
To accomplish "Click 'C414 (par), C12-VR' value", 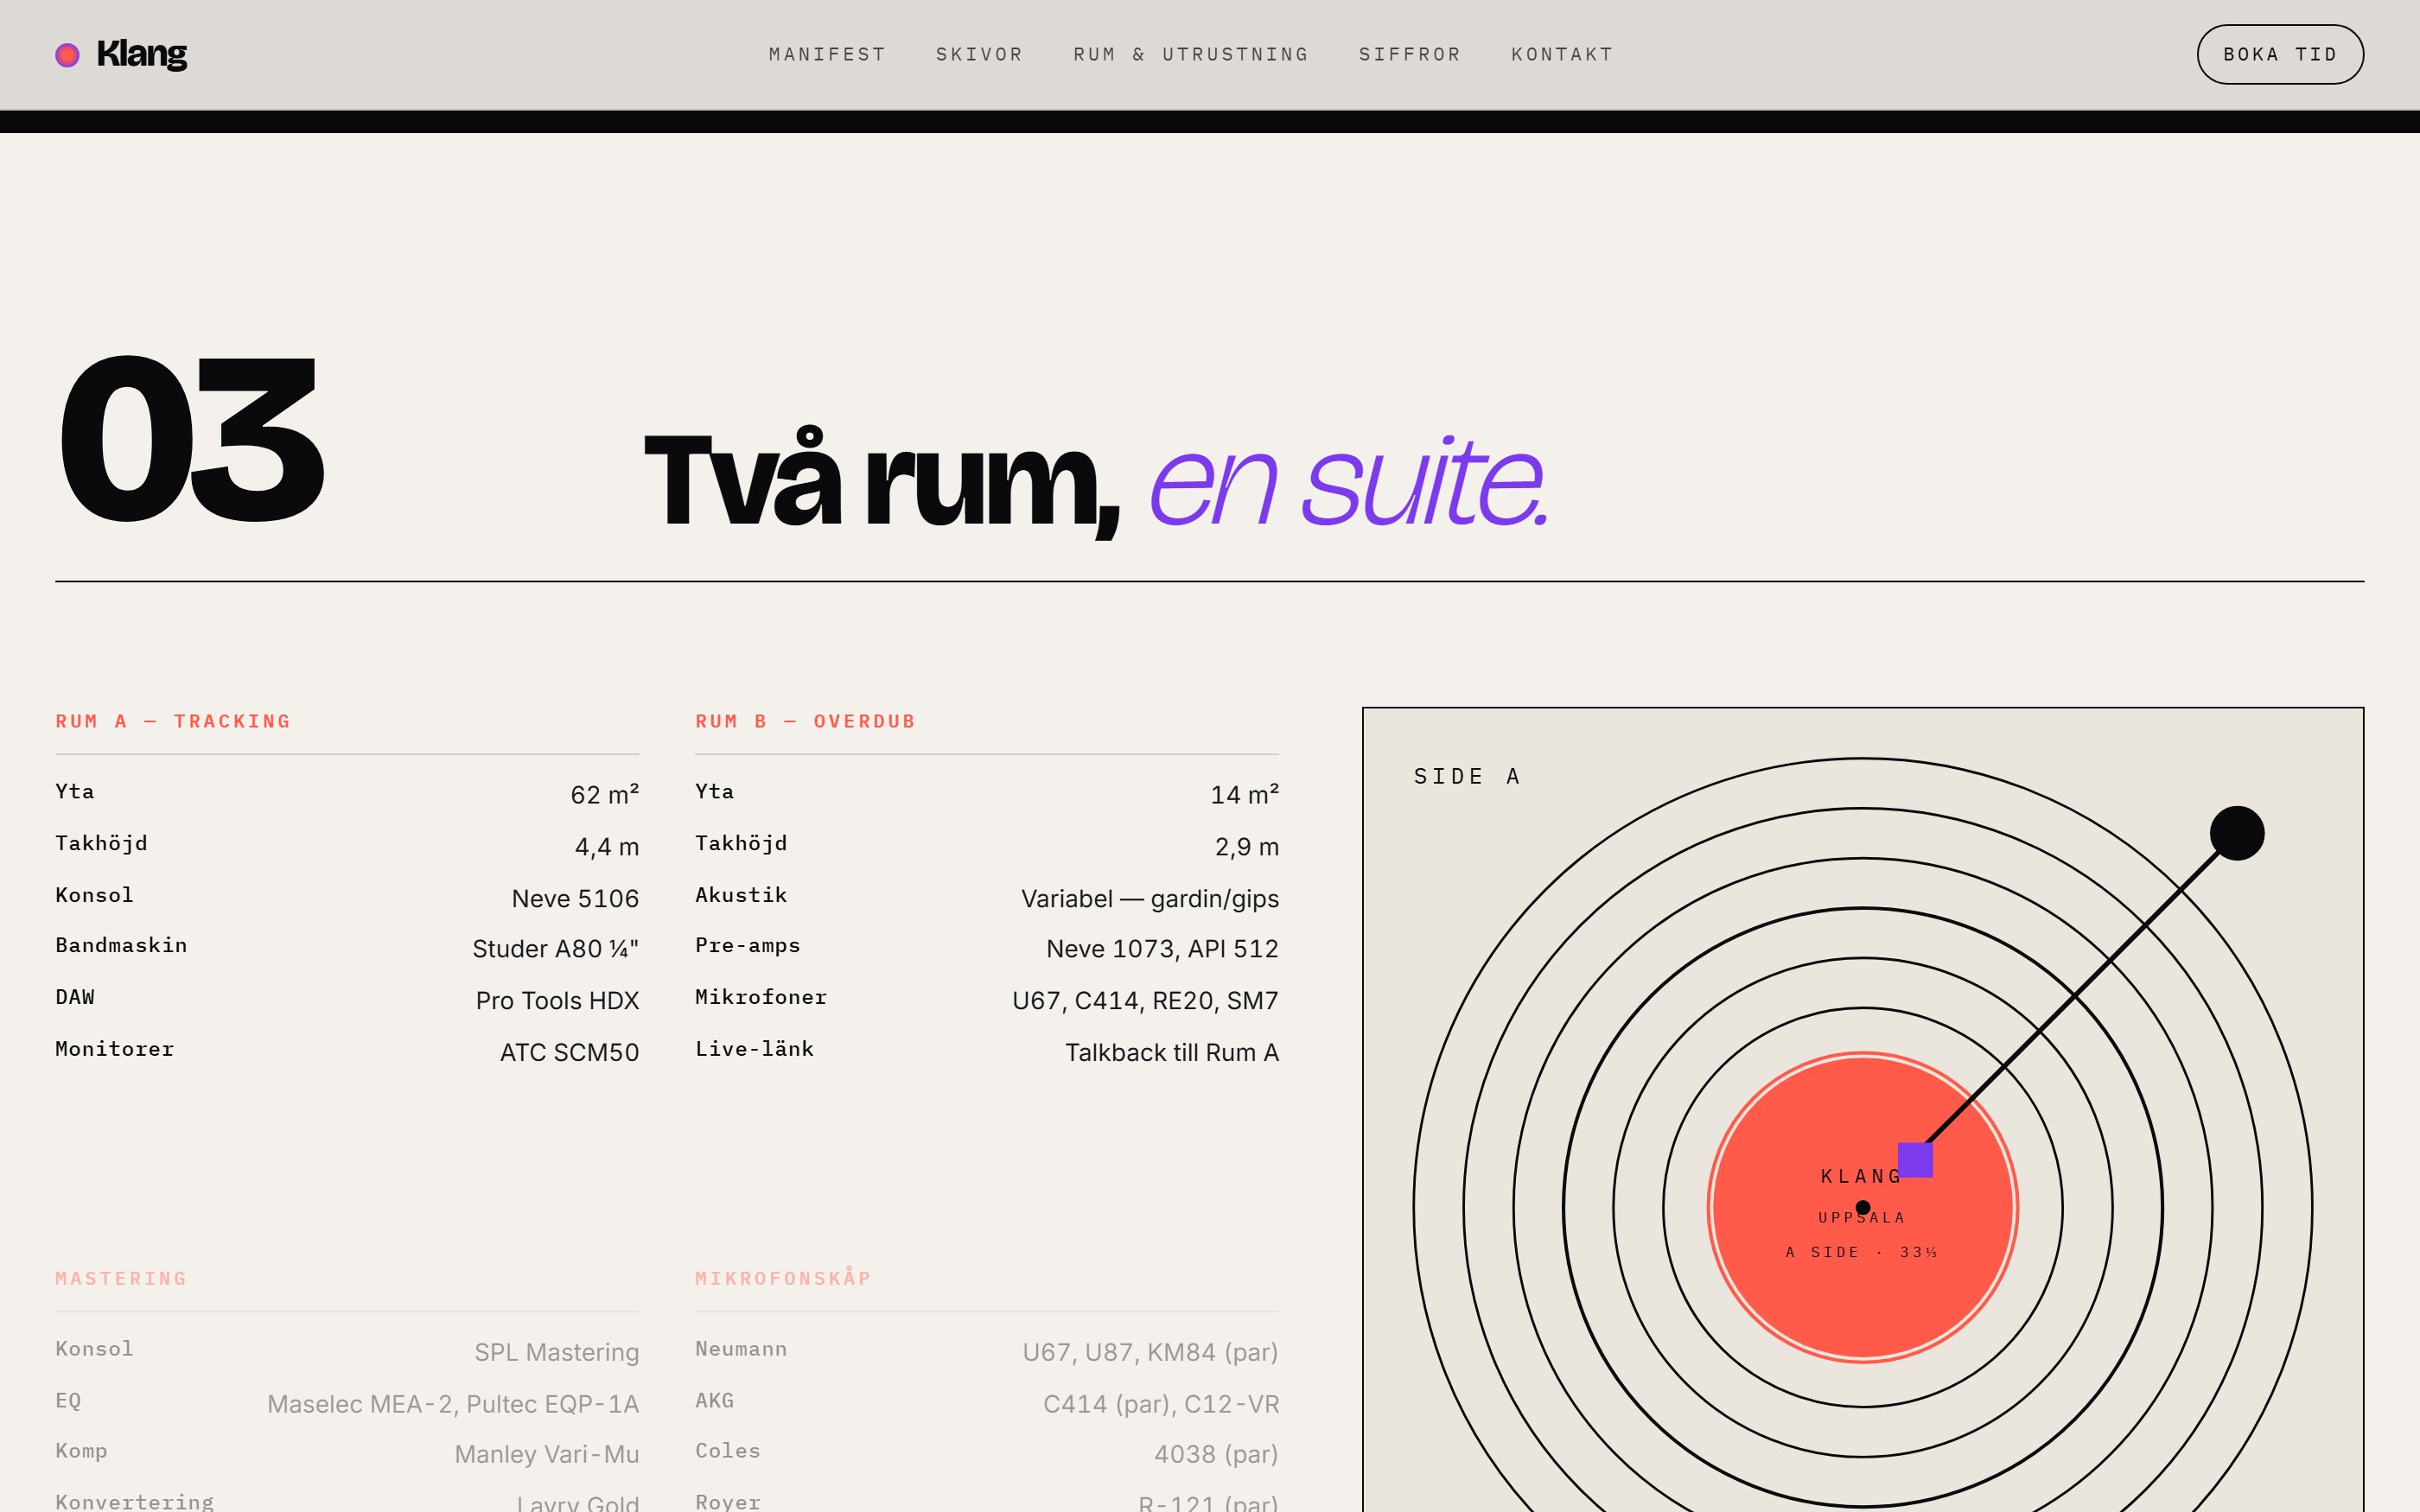I will pos(1161,1404).
